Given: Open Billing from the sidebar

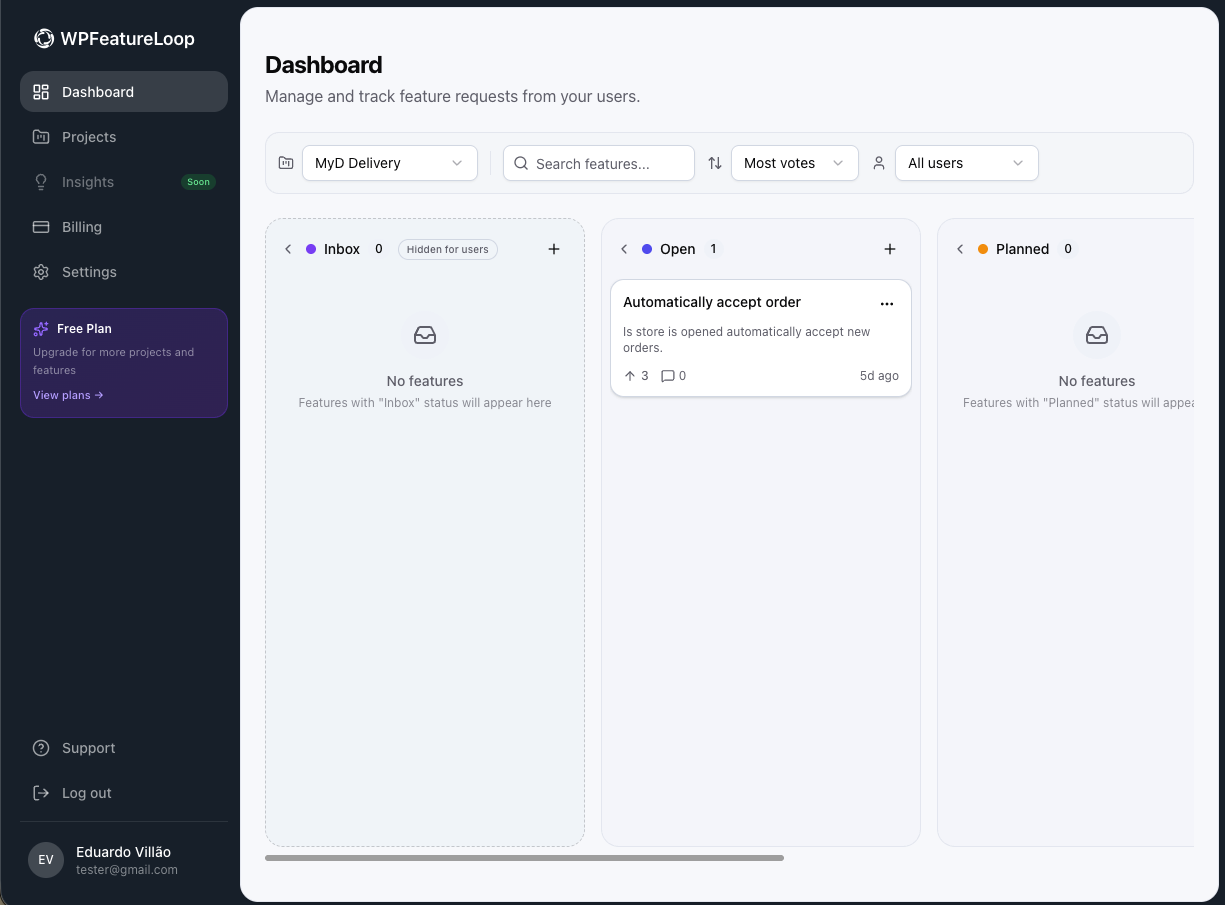Looking at the screenshot, I should coord(82,227).
